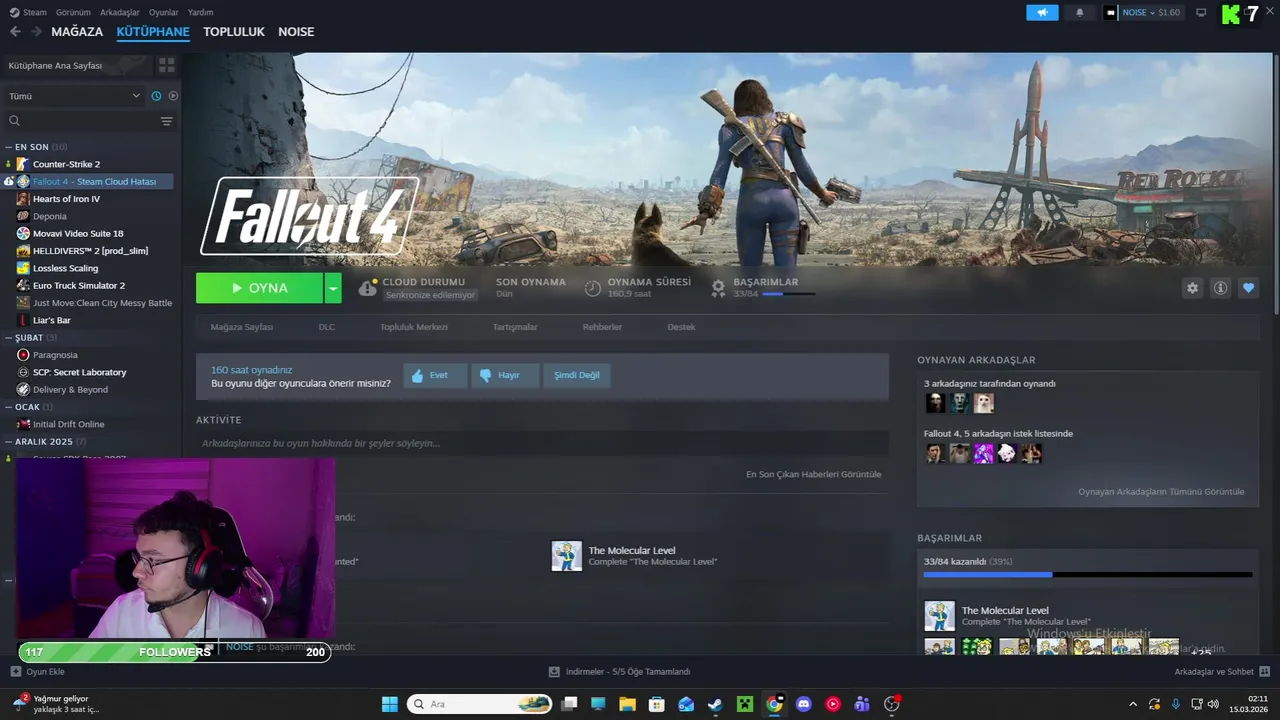The width and height of the screenshot is (1280, 720).
Task: Open İndirmeler downloads status
Action: click(x=620, y=672)
